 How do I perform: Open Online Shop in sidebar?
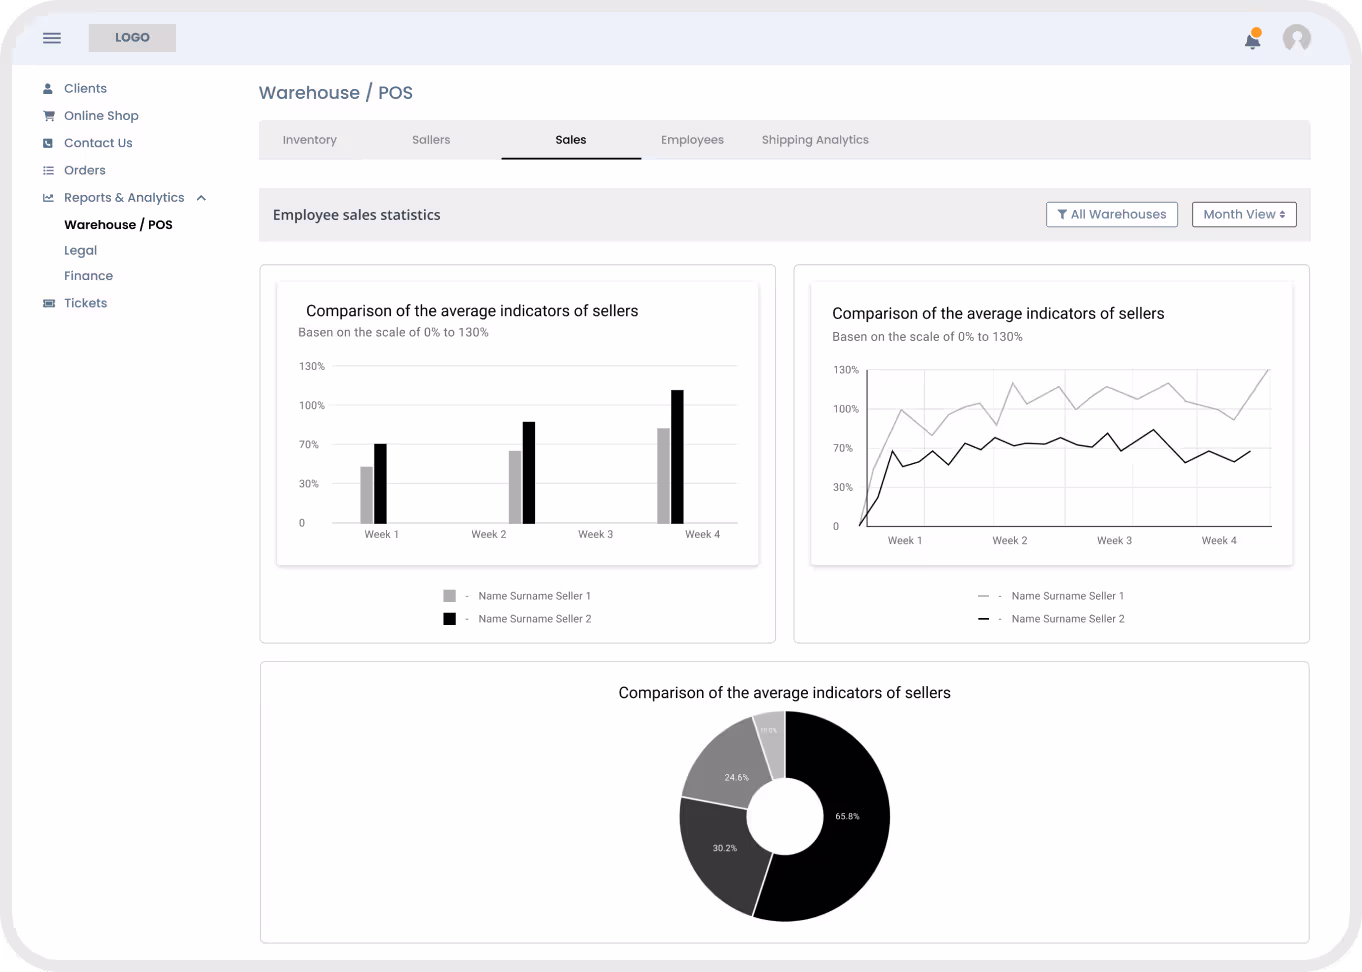coord(101,116)
